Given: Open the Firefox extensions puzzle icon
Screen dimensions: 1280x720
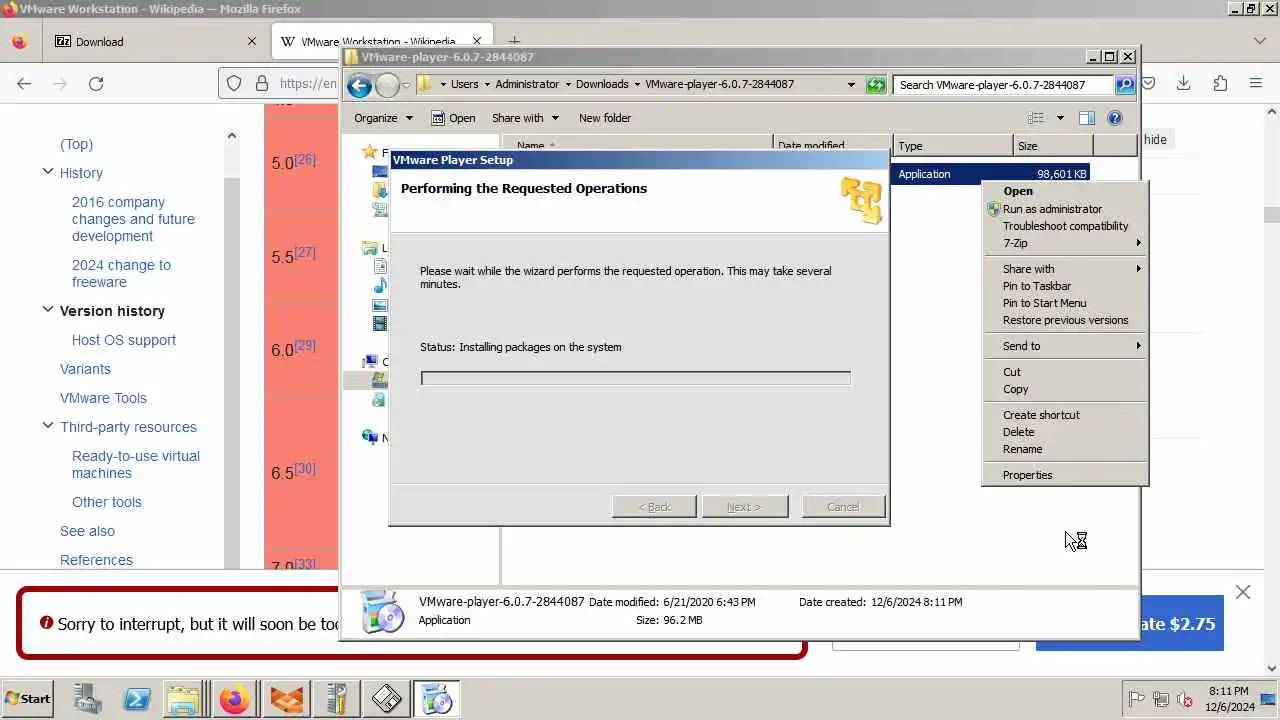Looking at the screenshot, I should 1220,83.
